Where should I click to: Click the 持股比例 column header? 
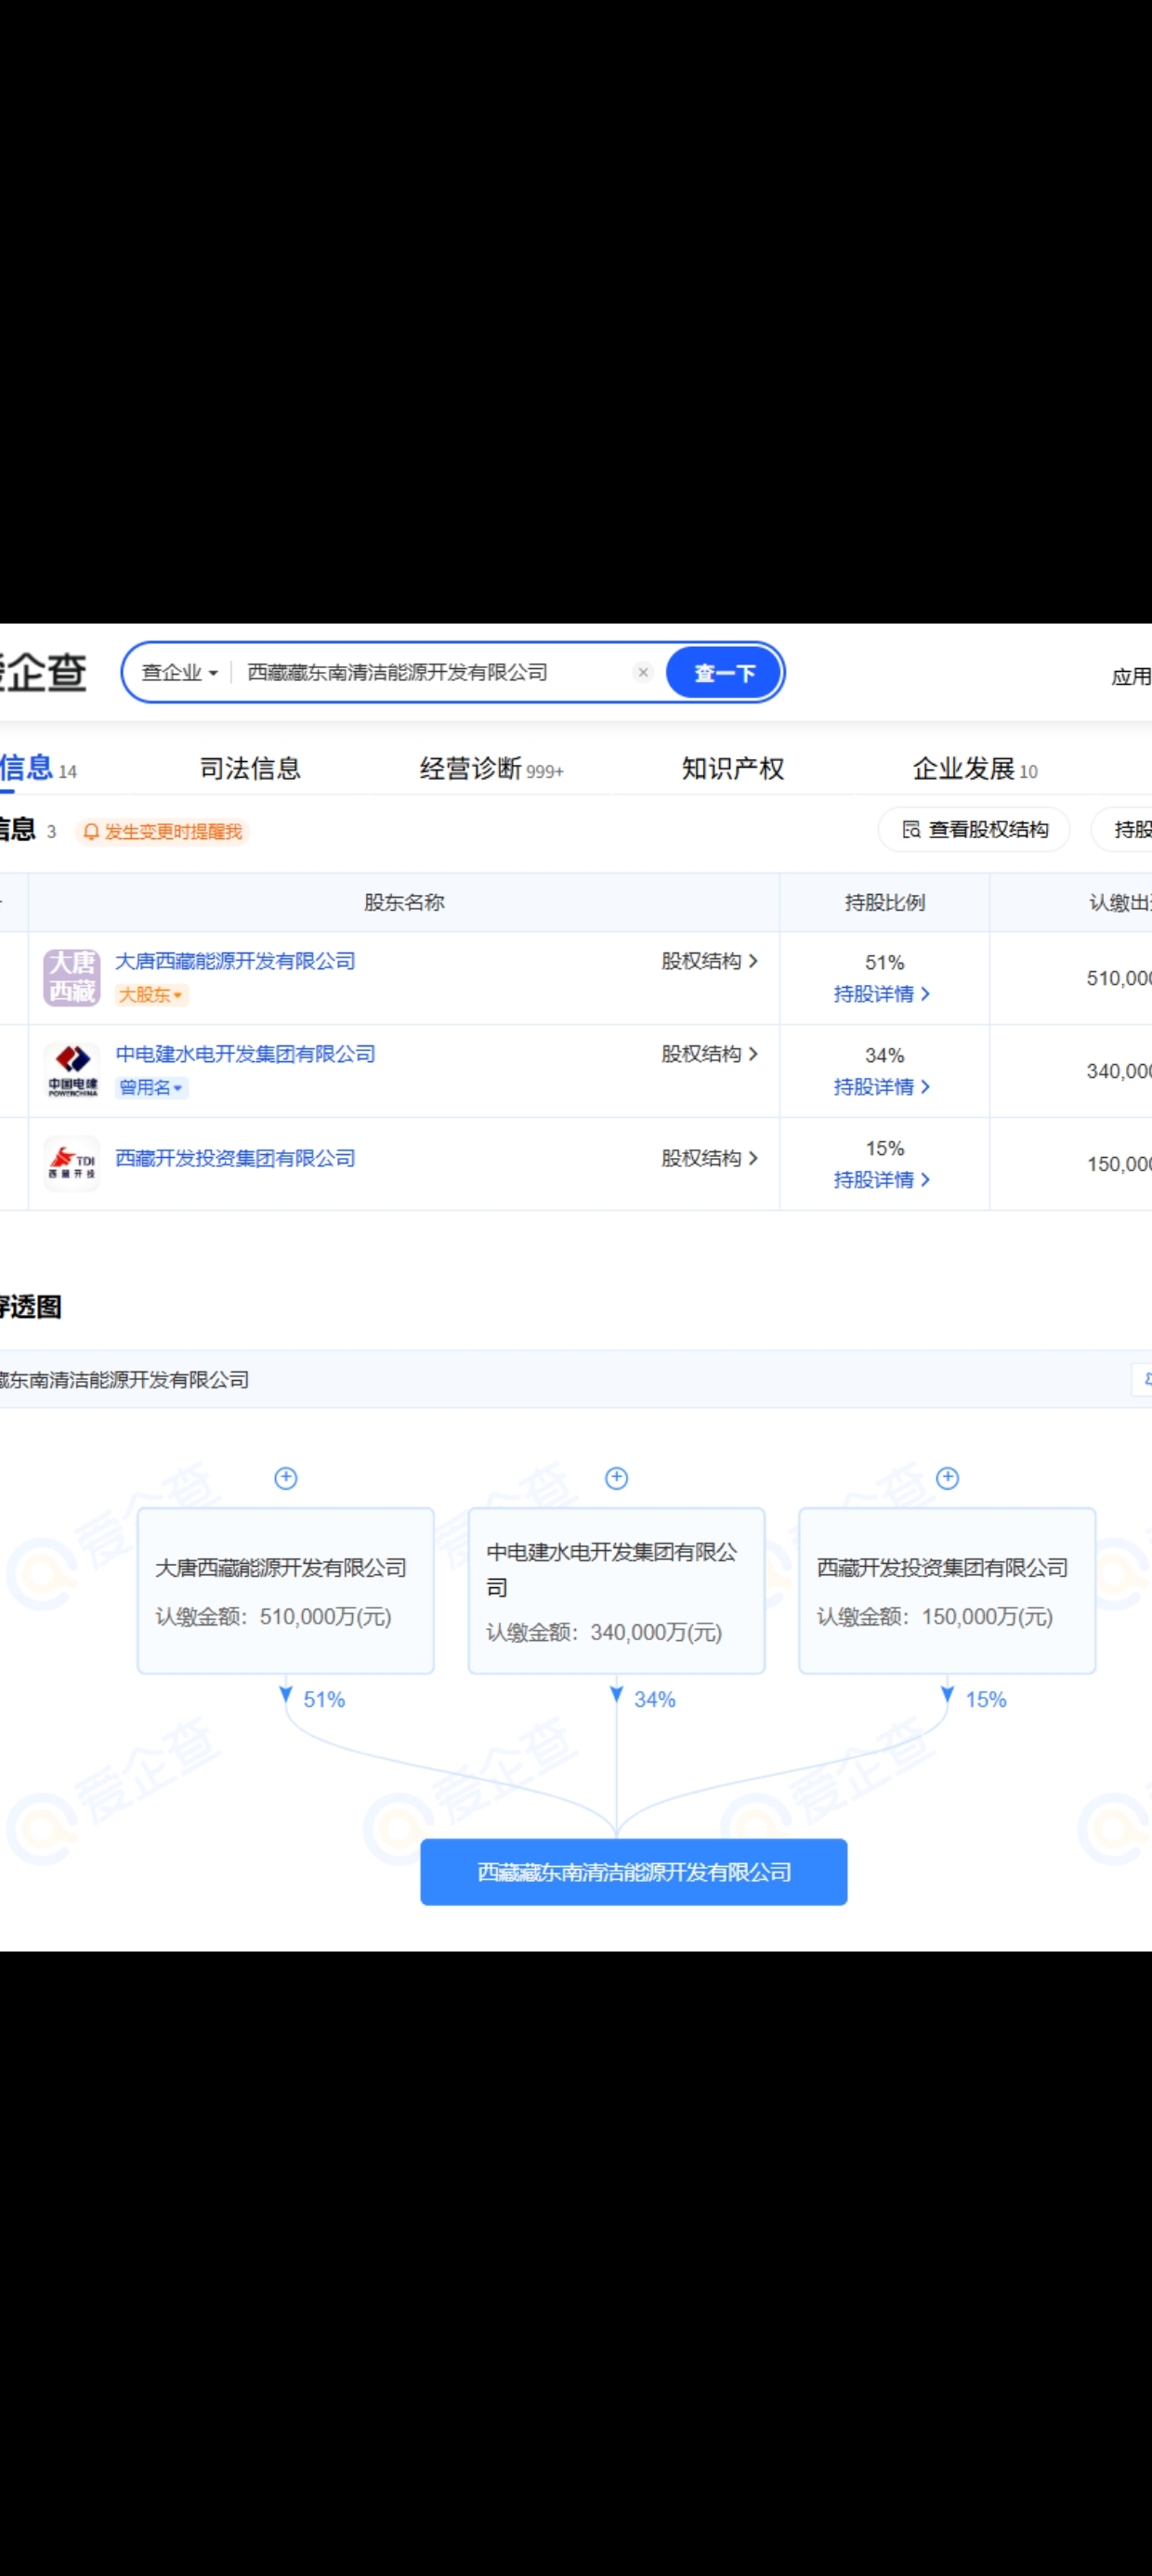point(885,902)
